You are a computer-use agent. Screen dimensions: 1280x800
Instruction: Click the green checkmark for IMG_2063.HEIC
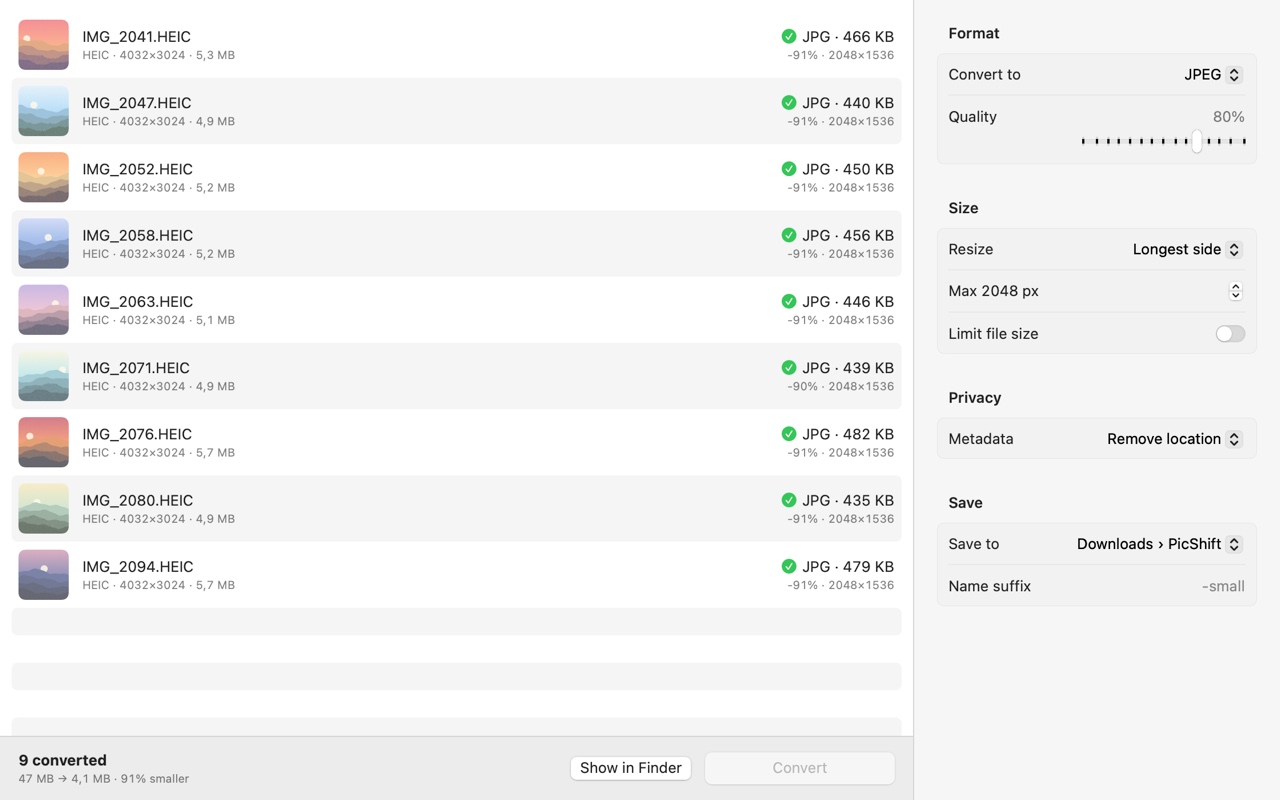click(789, 301)
